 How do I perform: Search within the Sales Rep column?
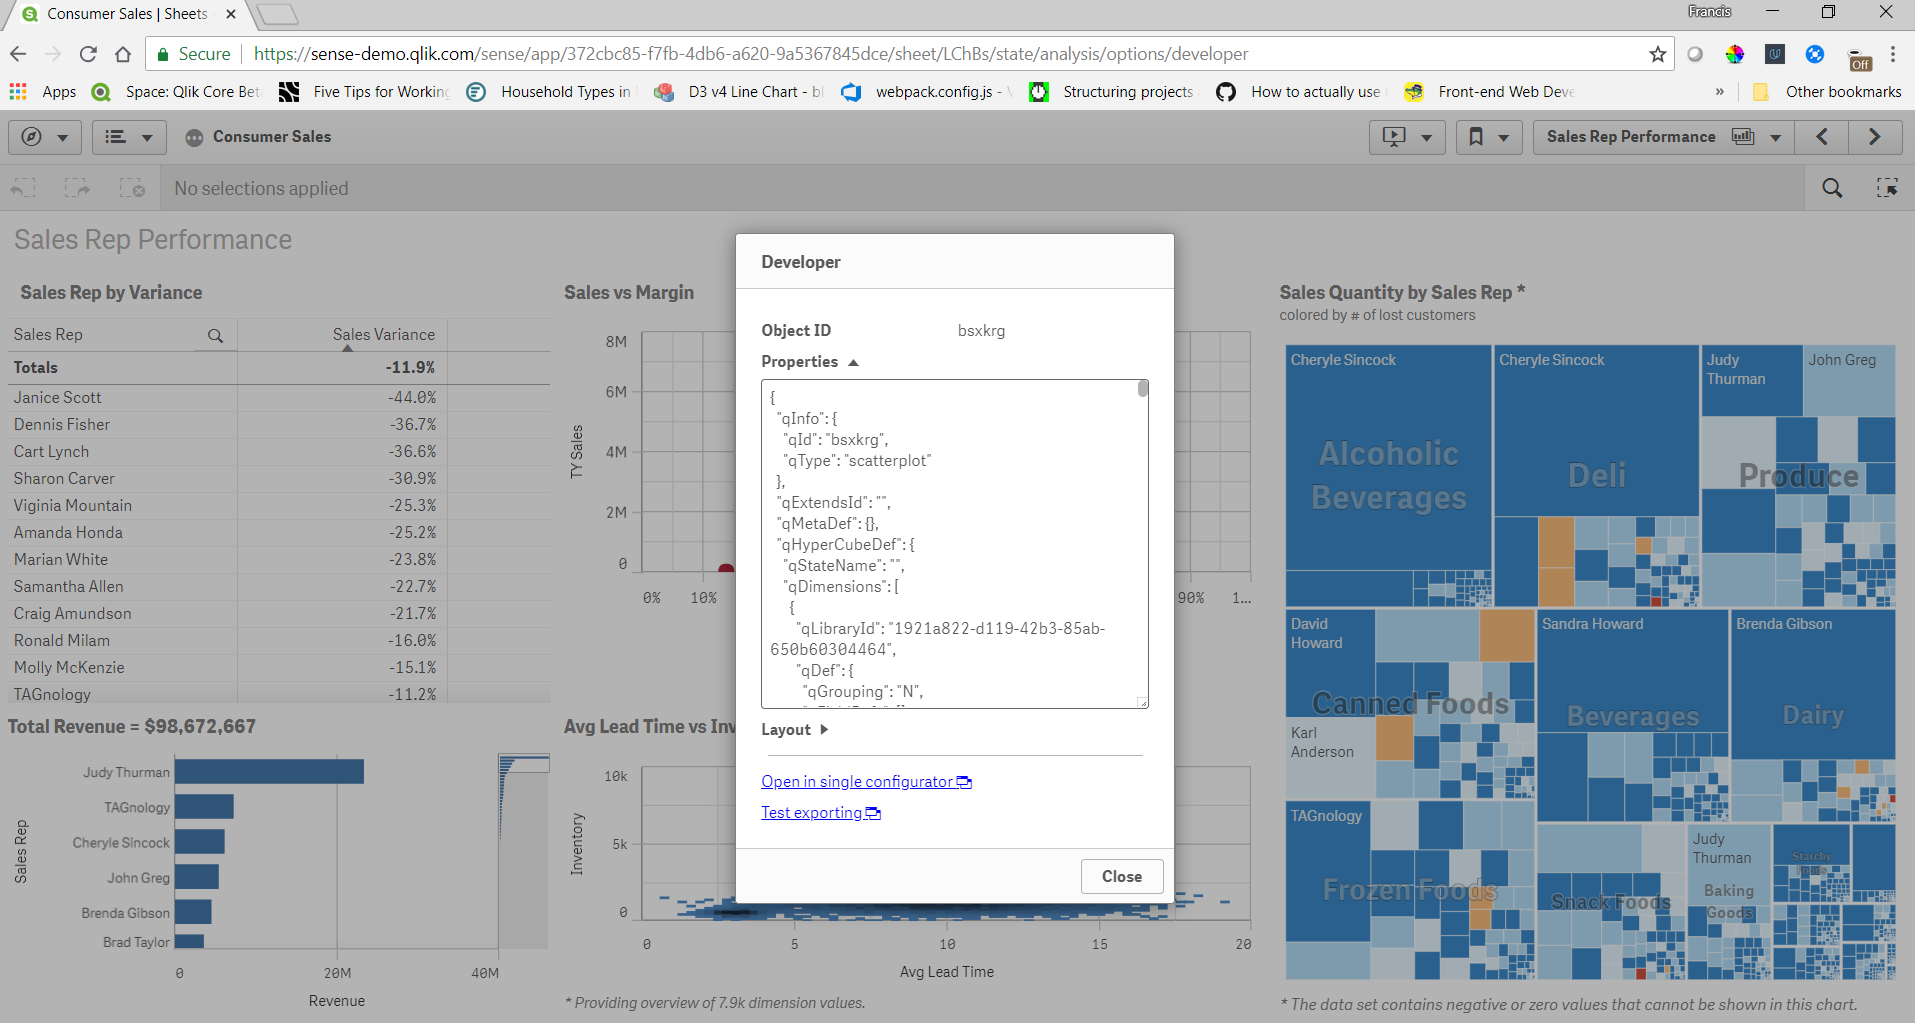click(215, 336)
